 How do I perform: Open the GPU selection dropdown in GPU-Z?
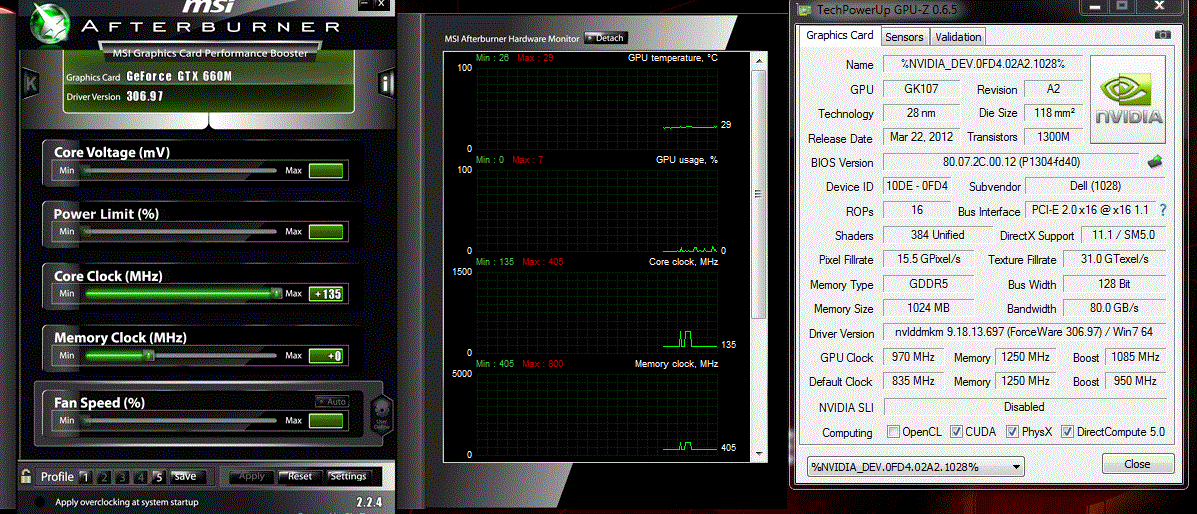pyautogui.click(x=915, y=466)
